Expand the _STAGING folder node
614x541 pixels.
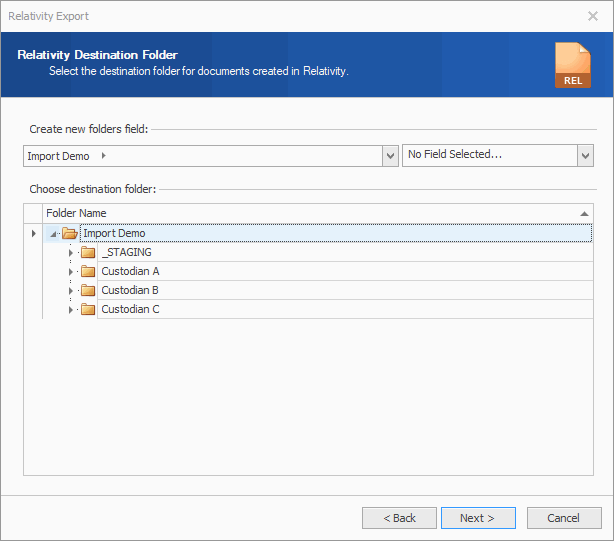pos(71,253)
